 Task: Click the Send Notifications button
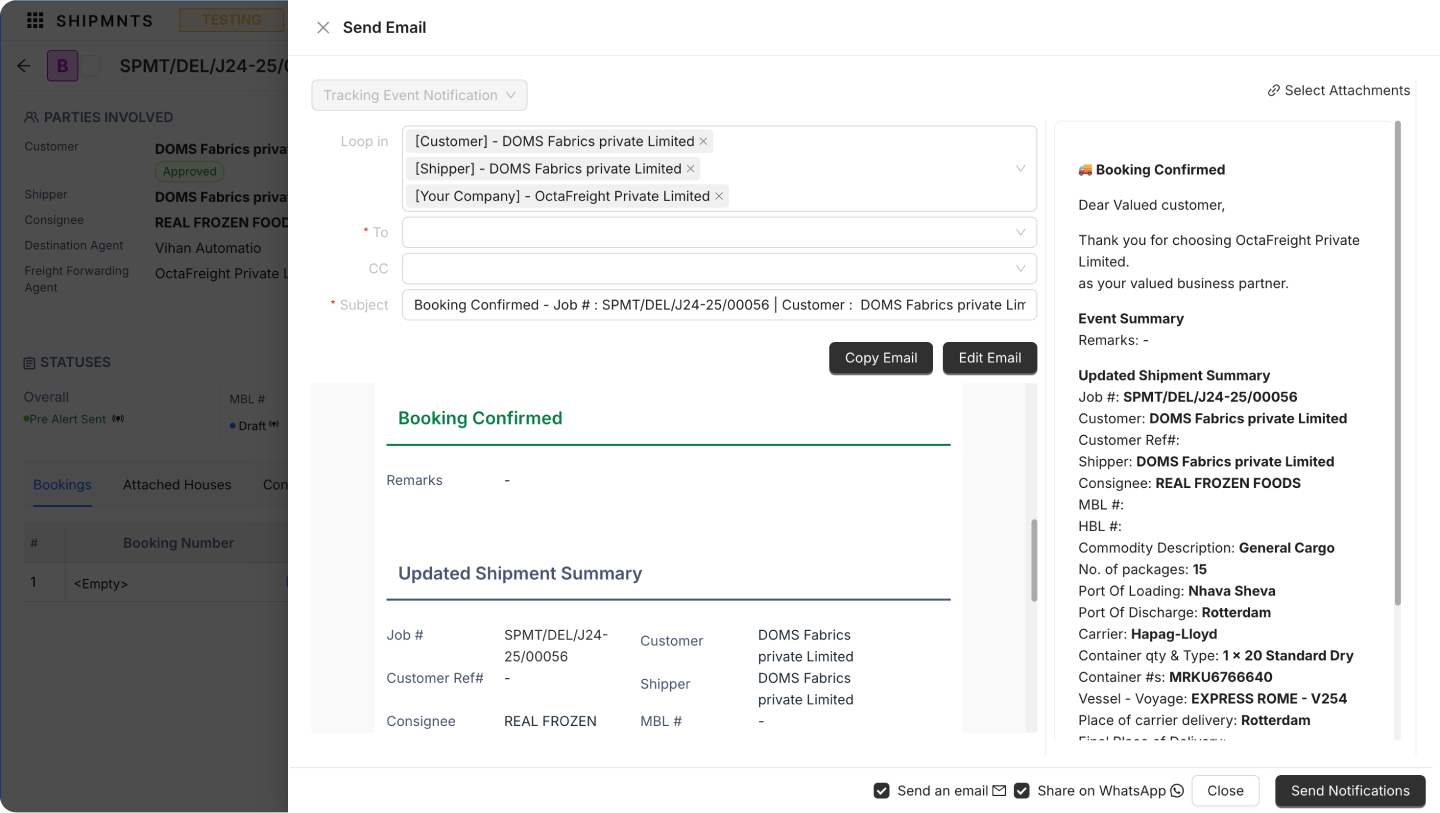coord(1350,791)
